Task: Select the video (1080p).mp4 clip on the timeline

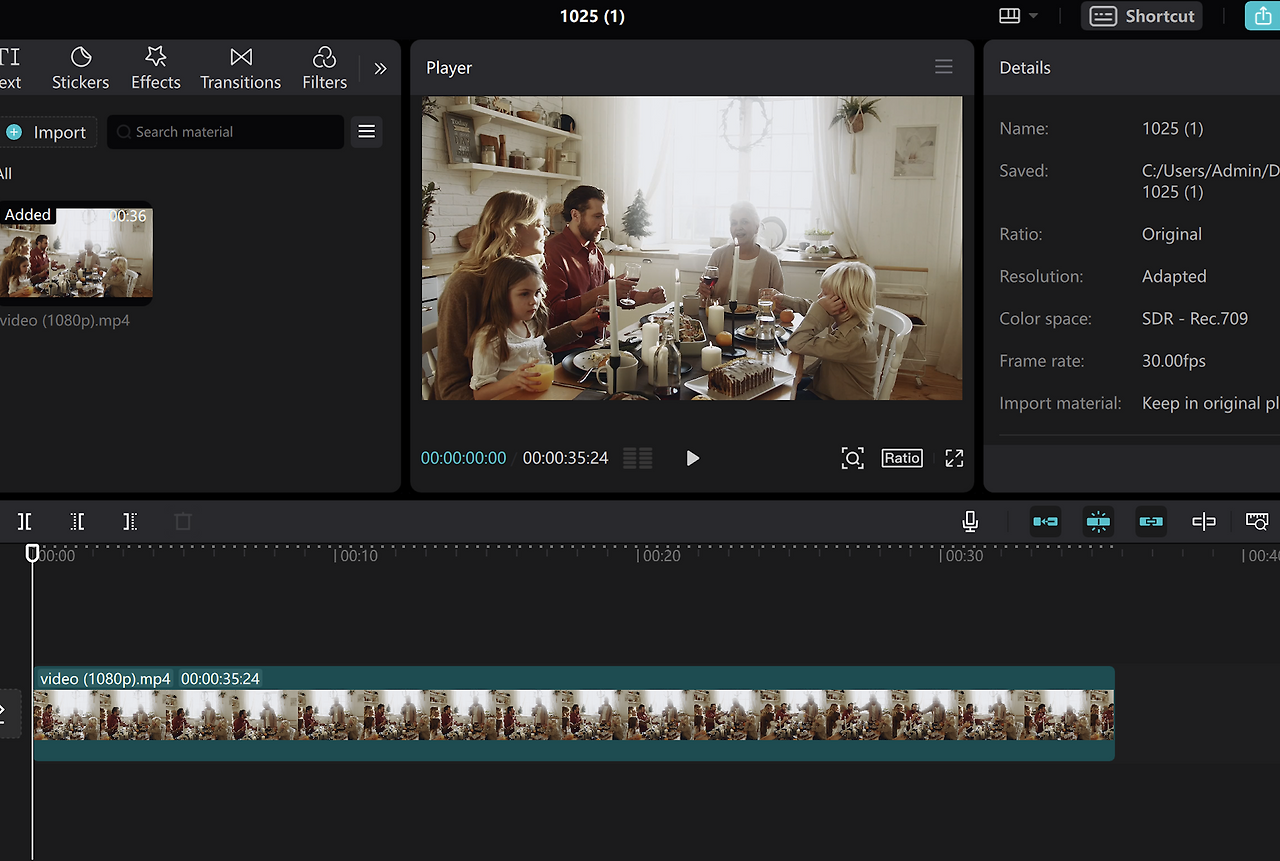Action: (574, 714)
